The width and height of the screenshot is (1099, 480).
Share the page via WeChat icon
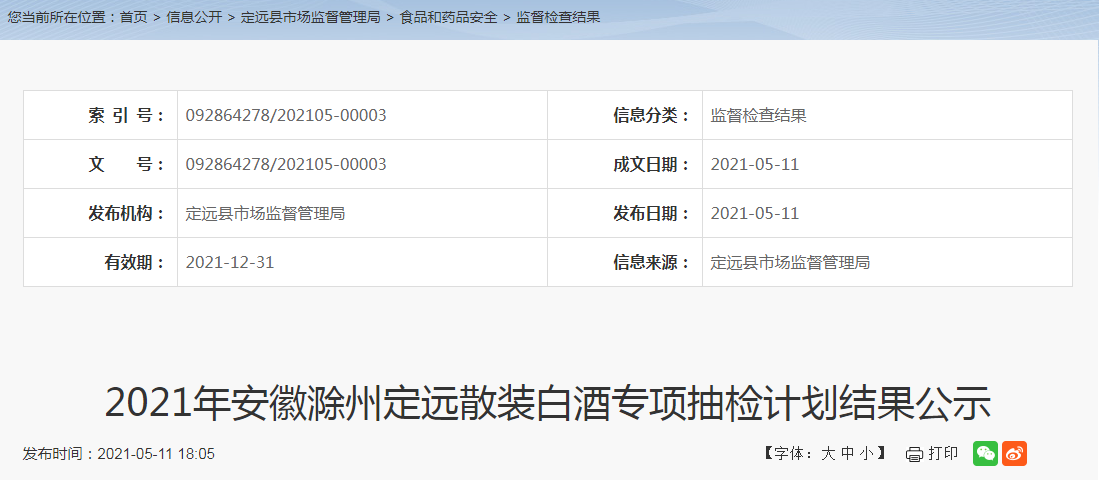click(x=985, y=454)
